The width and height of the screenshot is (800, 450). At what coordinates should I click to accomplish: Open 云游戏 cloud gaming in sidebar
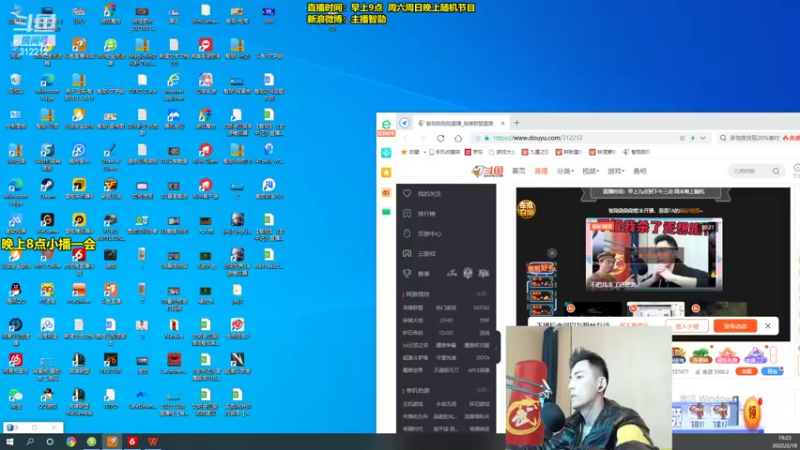[x=420, y=254]
